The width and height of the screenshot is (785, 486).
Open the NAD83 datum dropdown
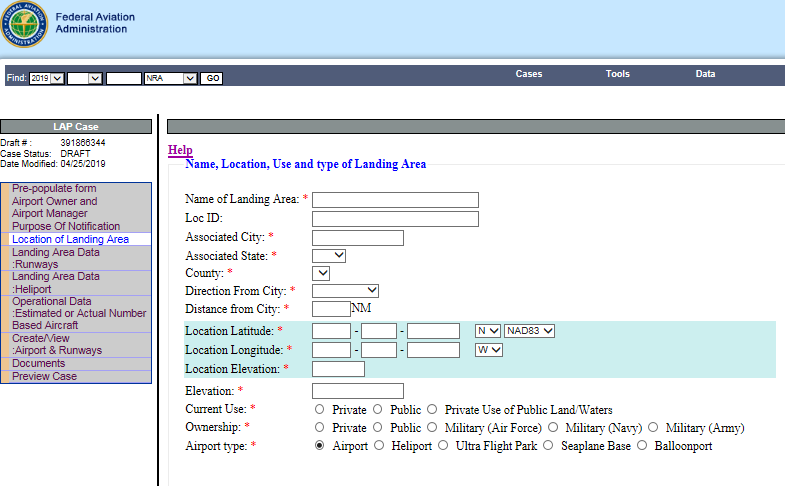[x=530, y=331]
